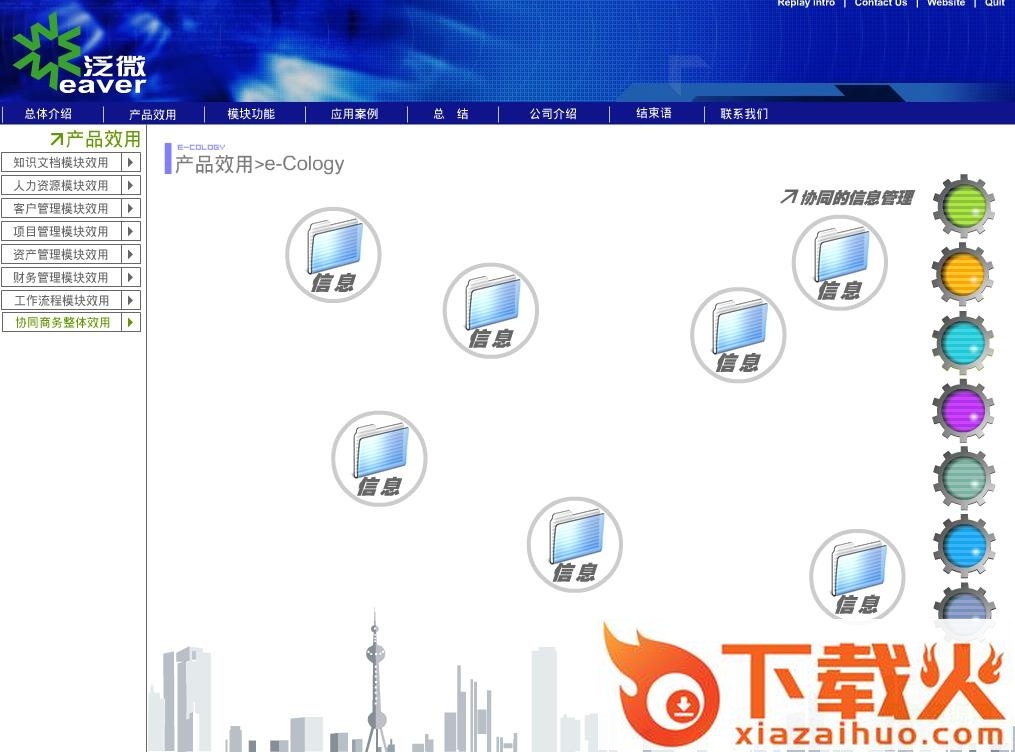Click the arrow icon before 协同的信息管理

point(789,197)
